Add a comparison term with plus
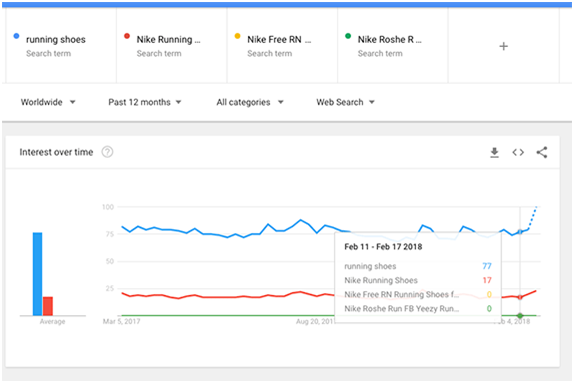The height and width of the screenshot is (383, 574). [503, 46]
